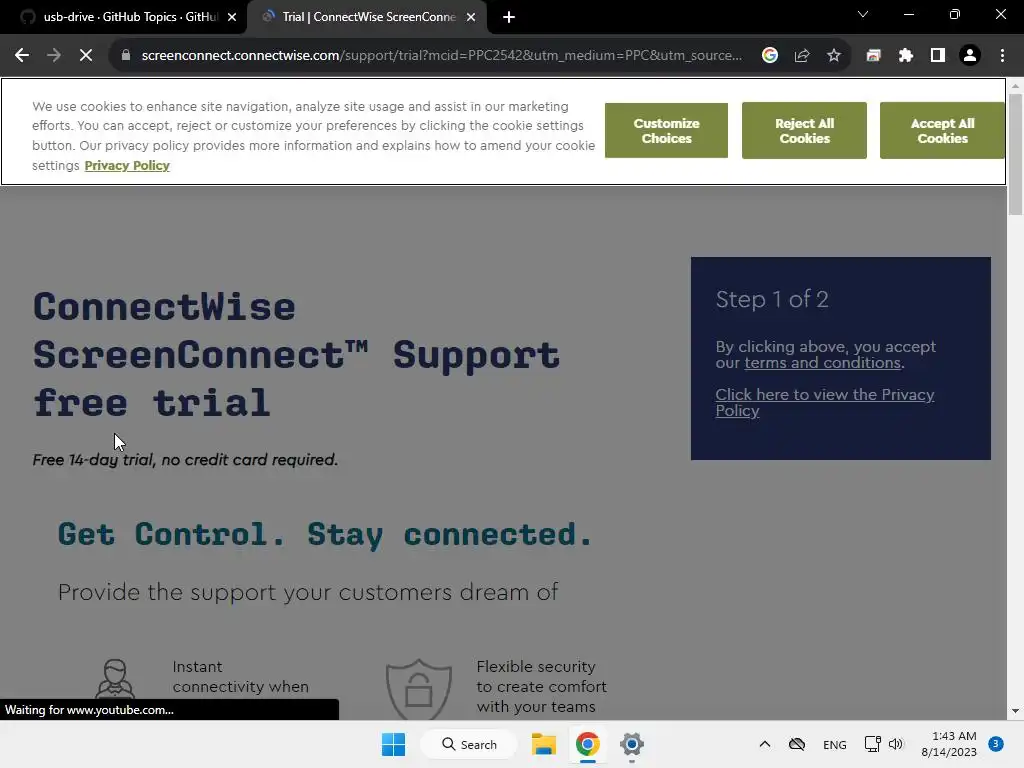Image resolution: width=1024 pixels, height=768 pixels.
Task: Click the address bar URL
Action: pos(441,56)
